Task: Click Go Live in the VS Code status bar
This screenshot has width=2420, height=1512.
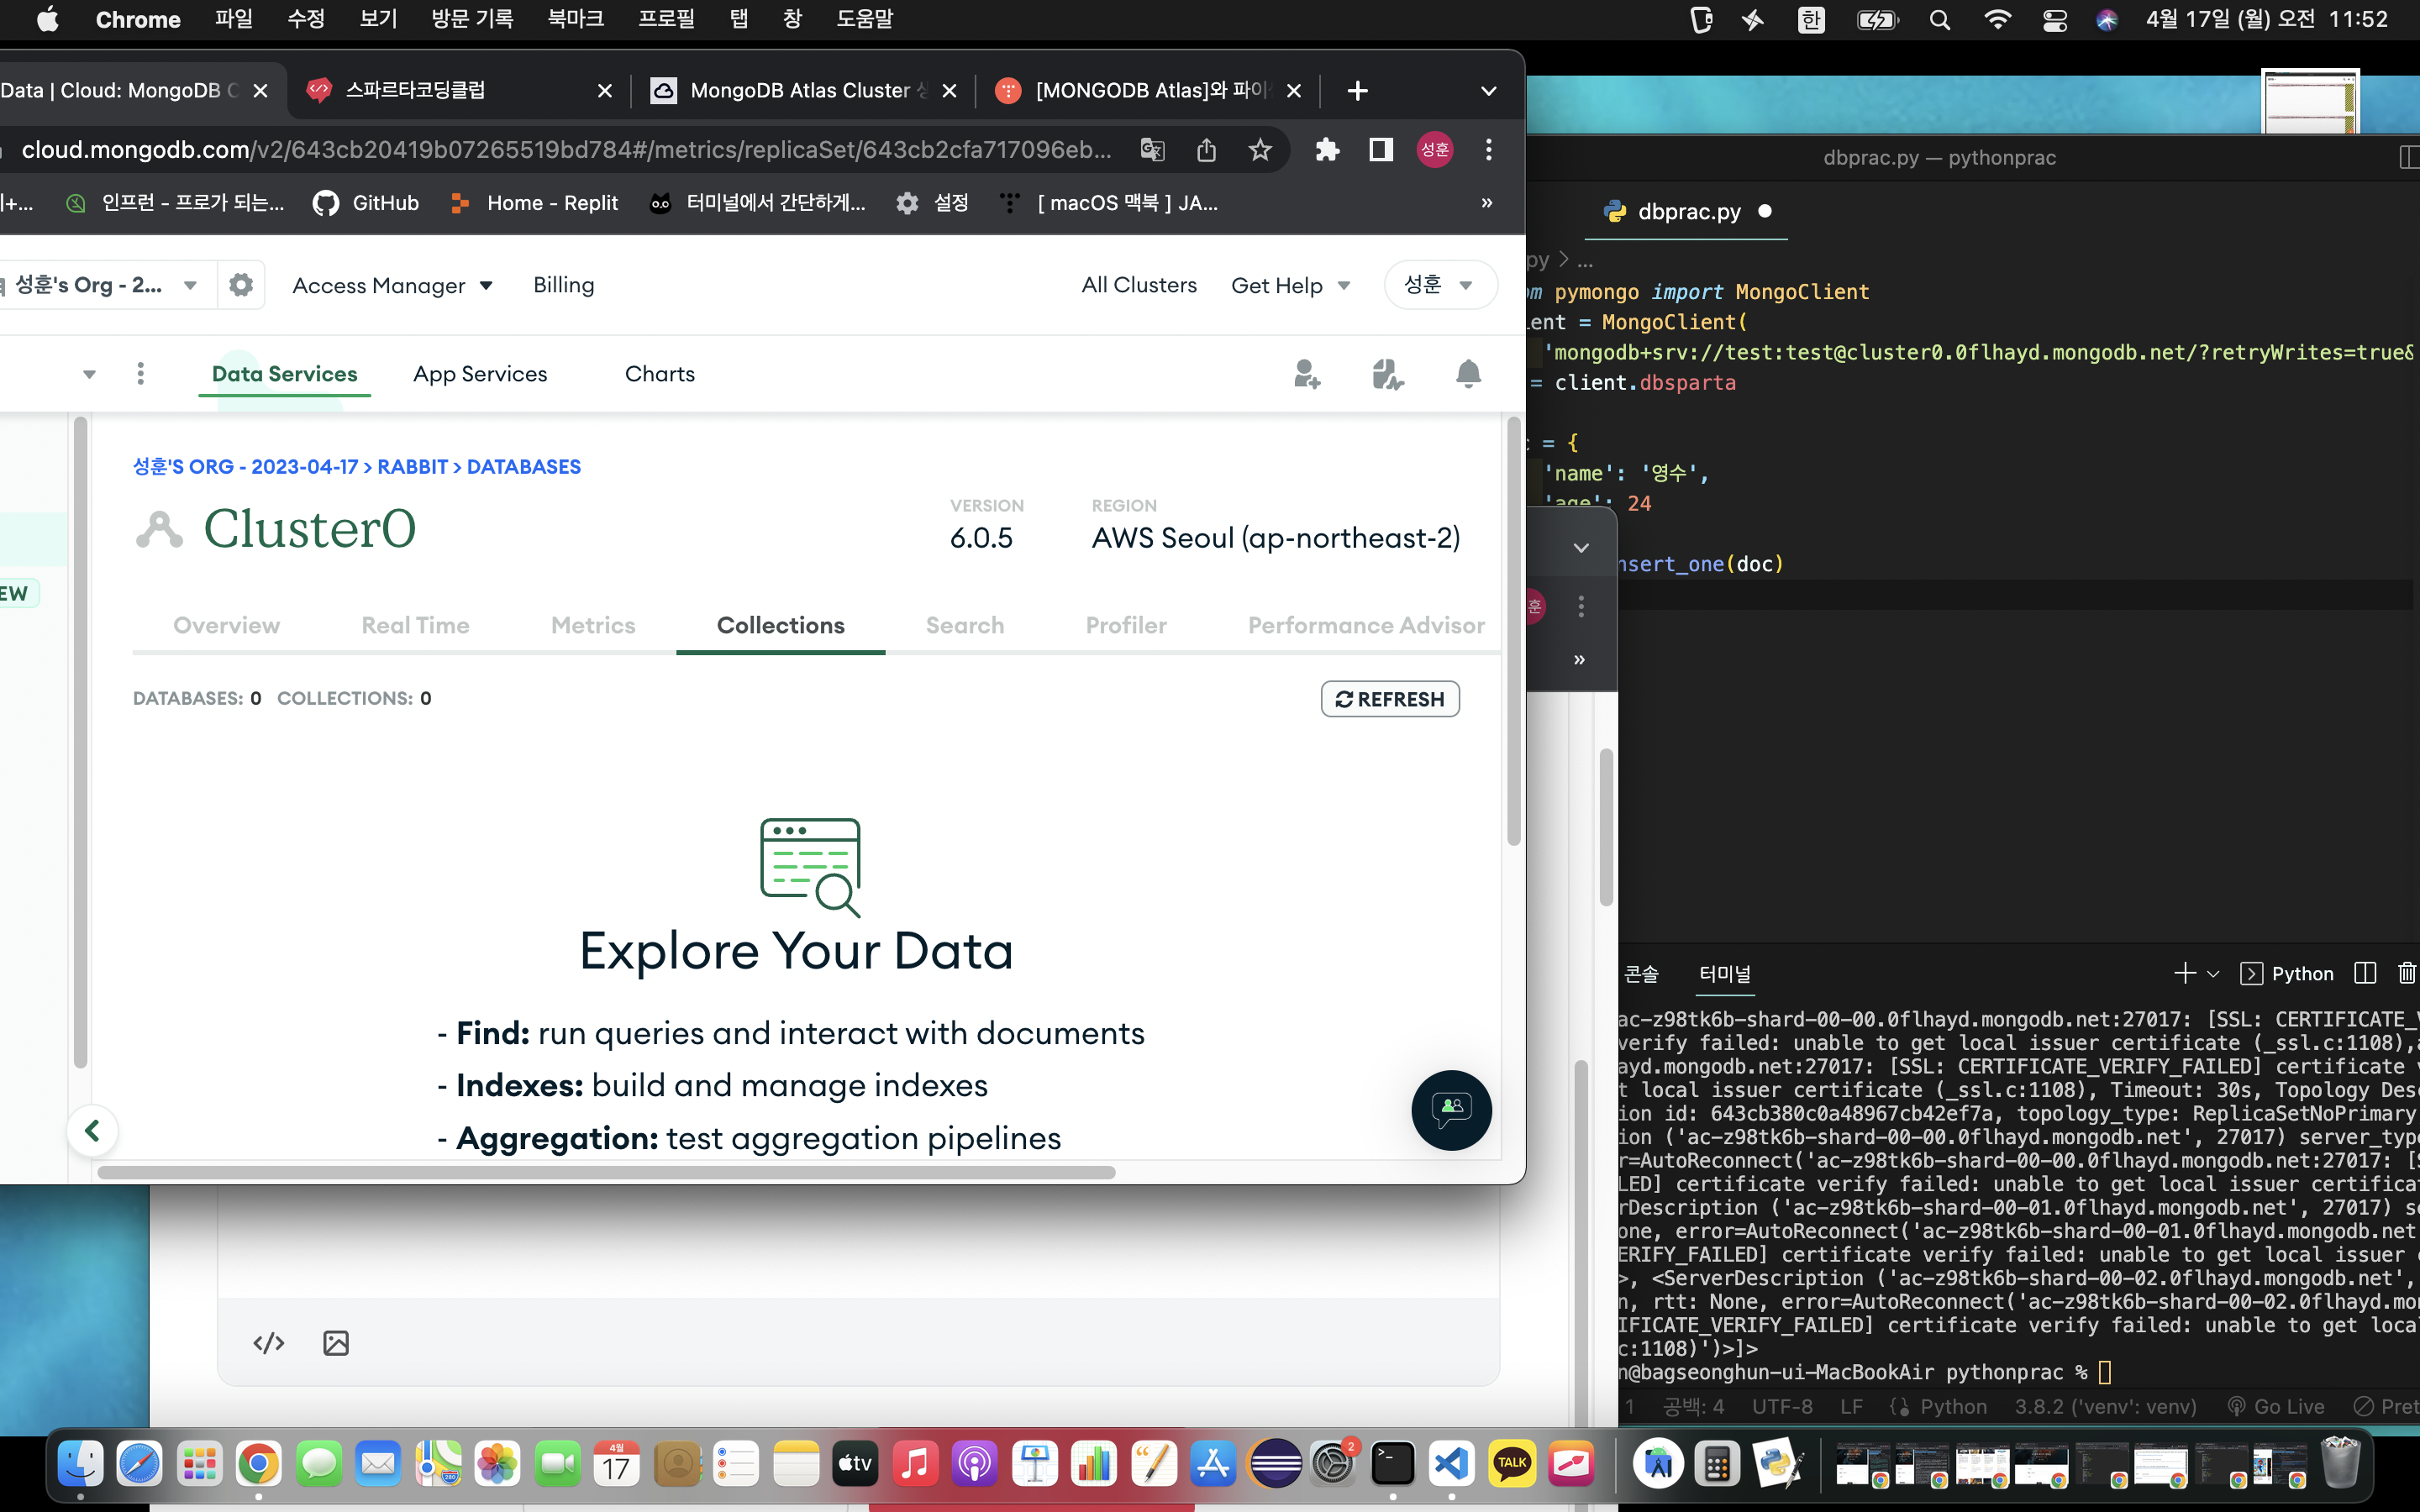Action: click(2276, 1407)
